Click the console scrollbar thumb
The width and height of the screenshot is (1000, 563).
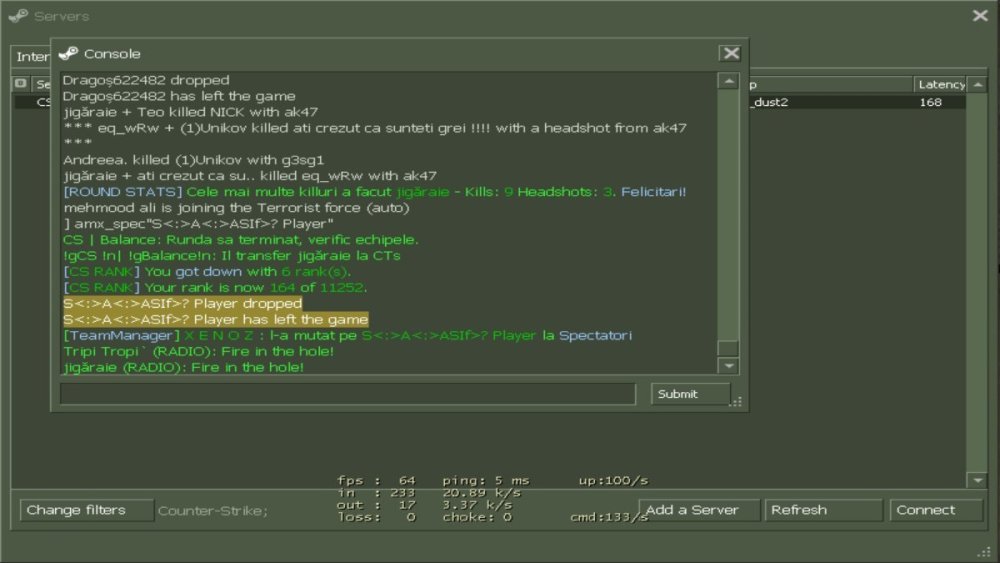728,348
